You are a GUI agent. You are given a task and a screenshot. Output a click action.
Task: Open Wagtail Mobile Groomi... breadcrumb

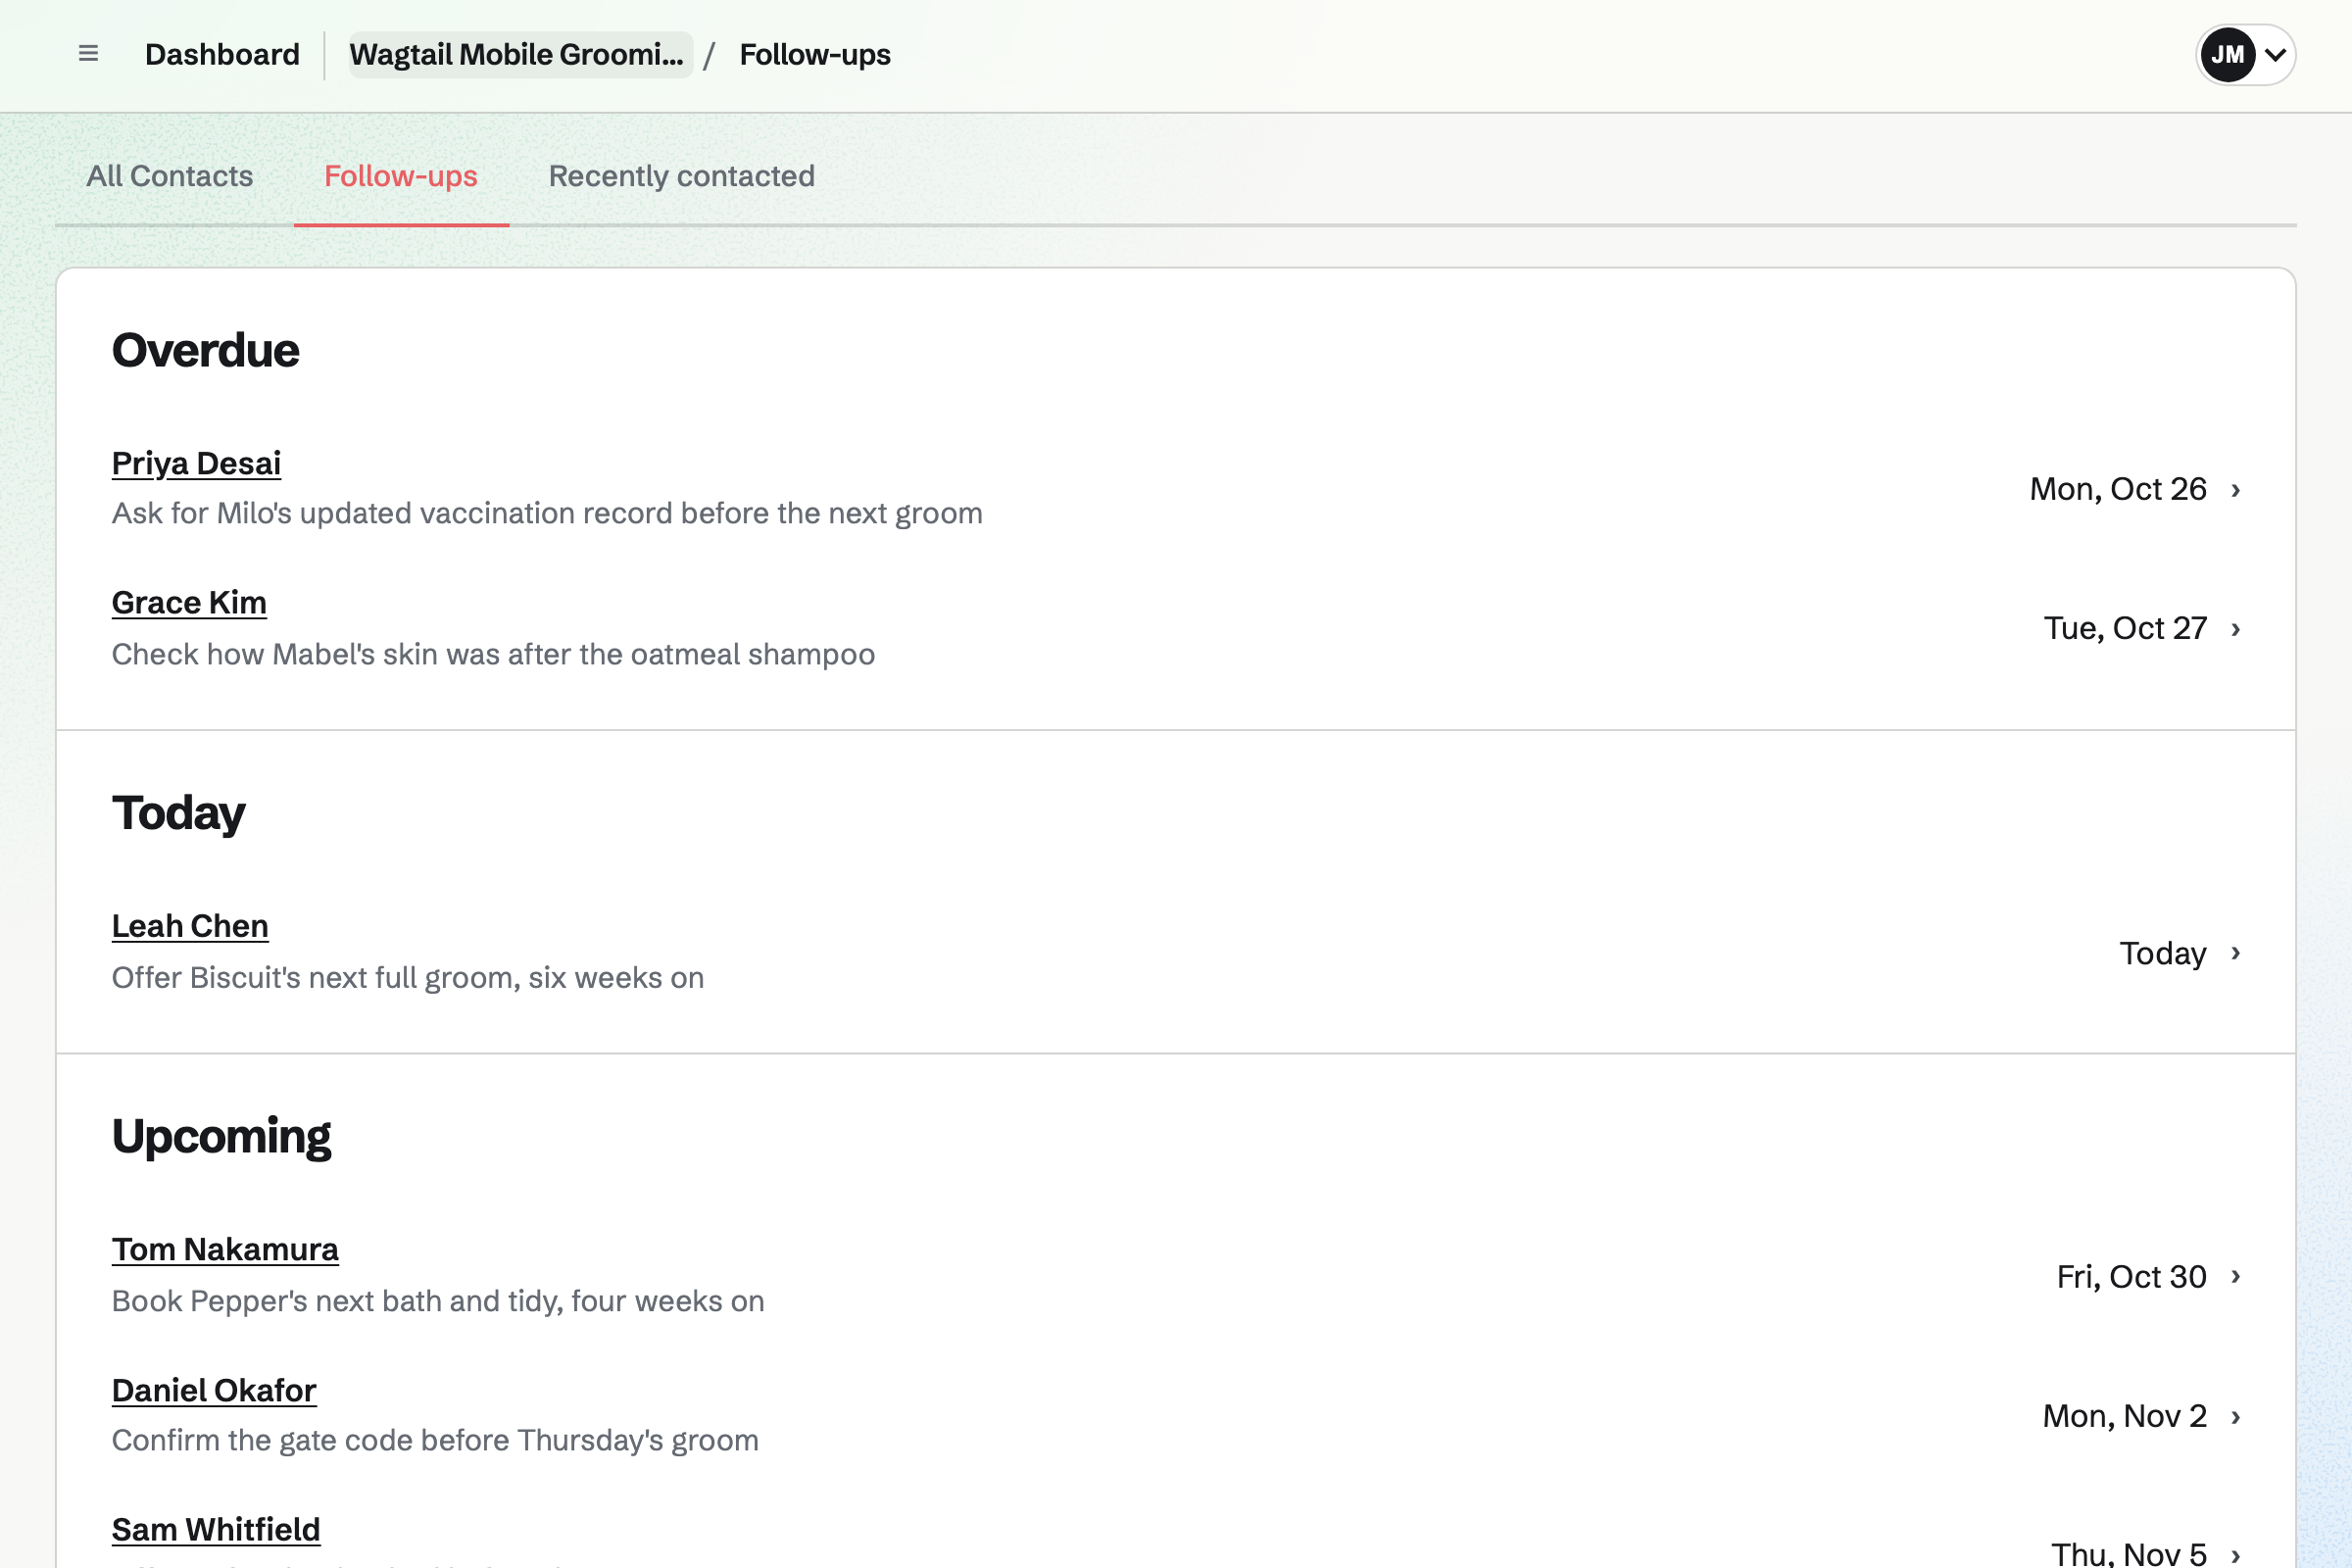[519, 54]
